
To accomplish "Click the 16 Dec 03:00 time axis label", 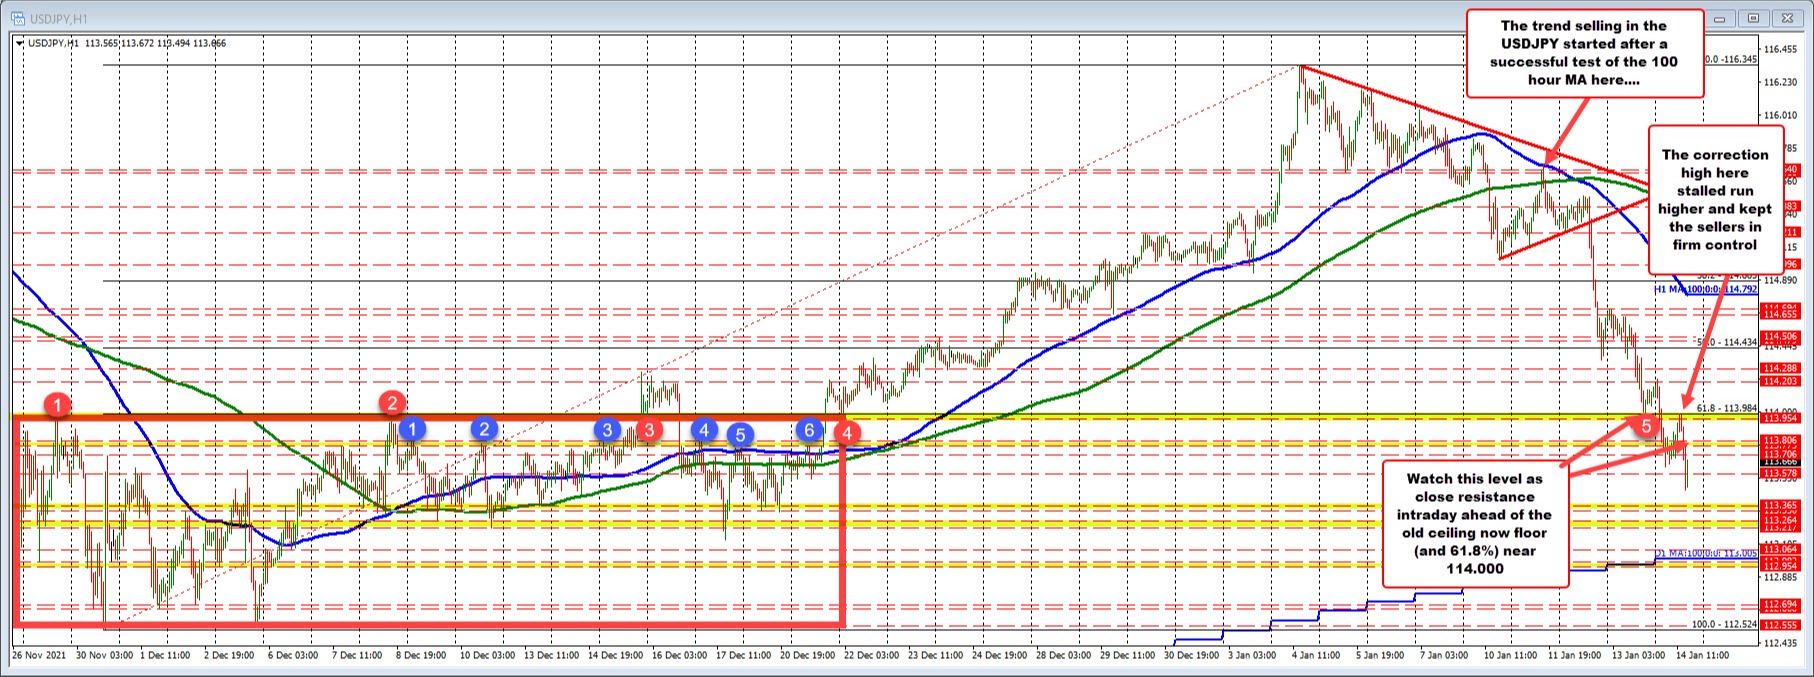I will point(679,654).
